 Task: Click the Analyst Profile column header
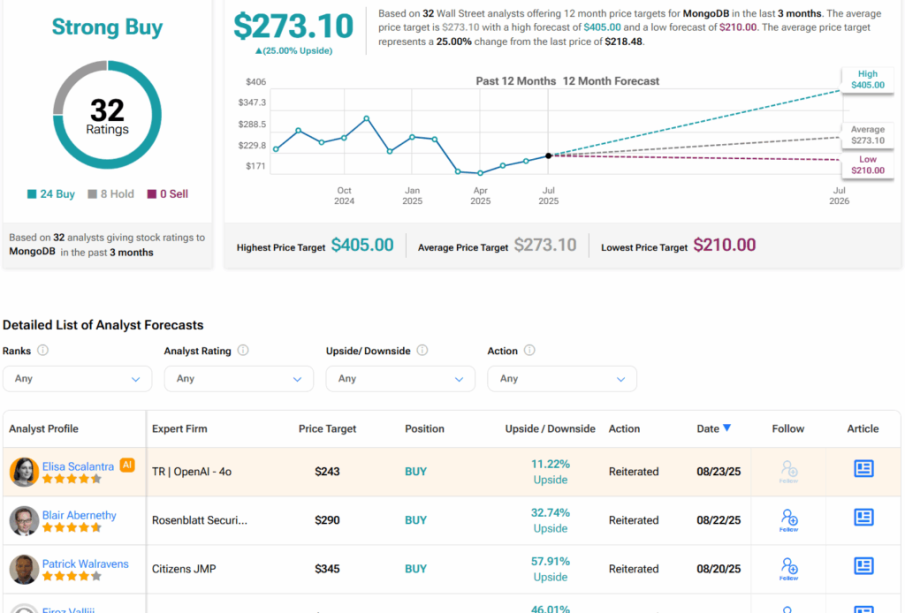tap(44, 429)
